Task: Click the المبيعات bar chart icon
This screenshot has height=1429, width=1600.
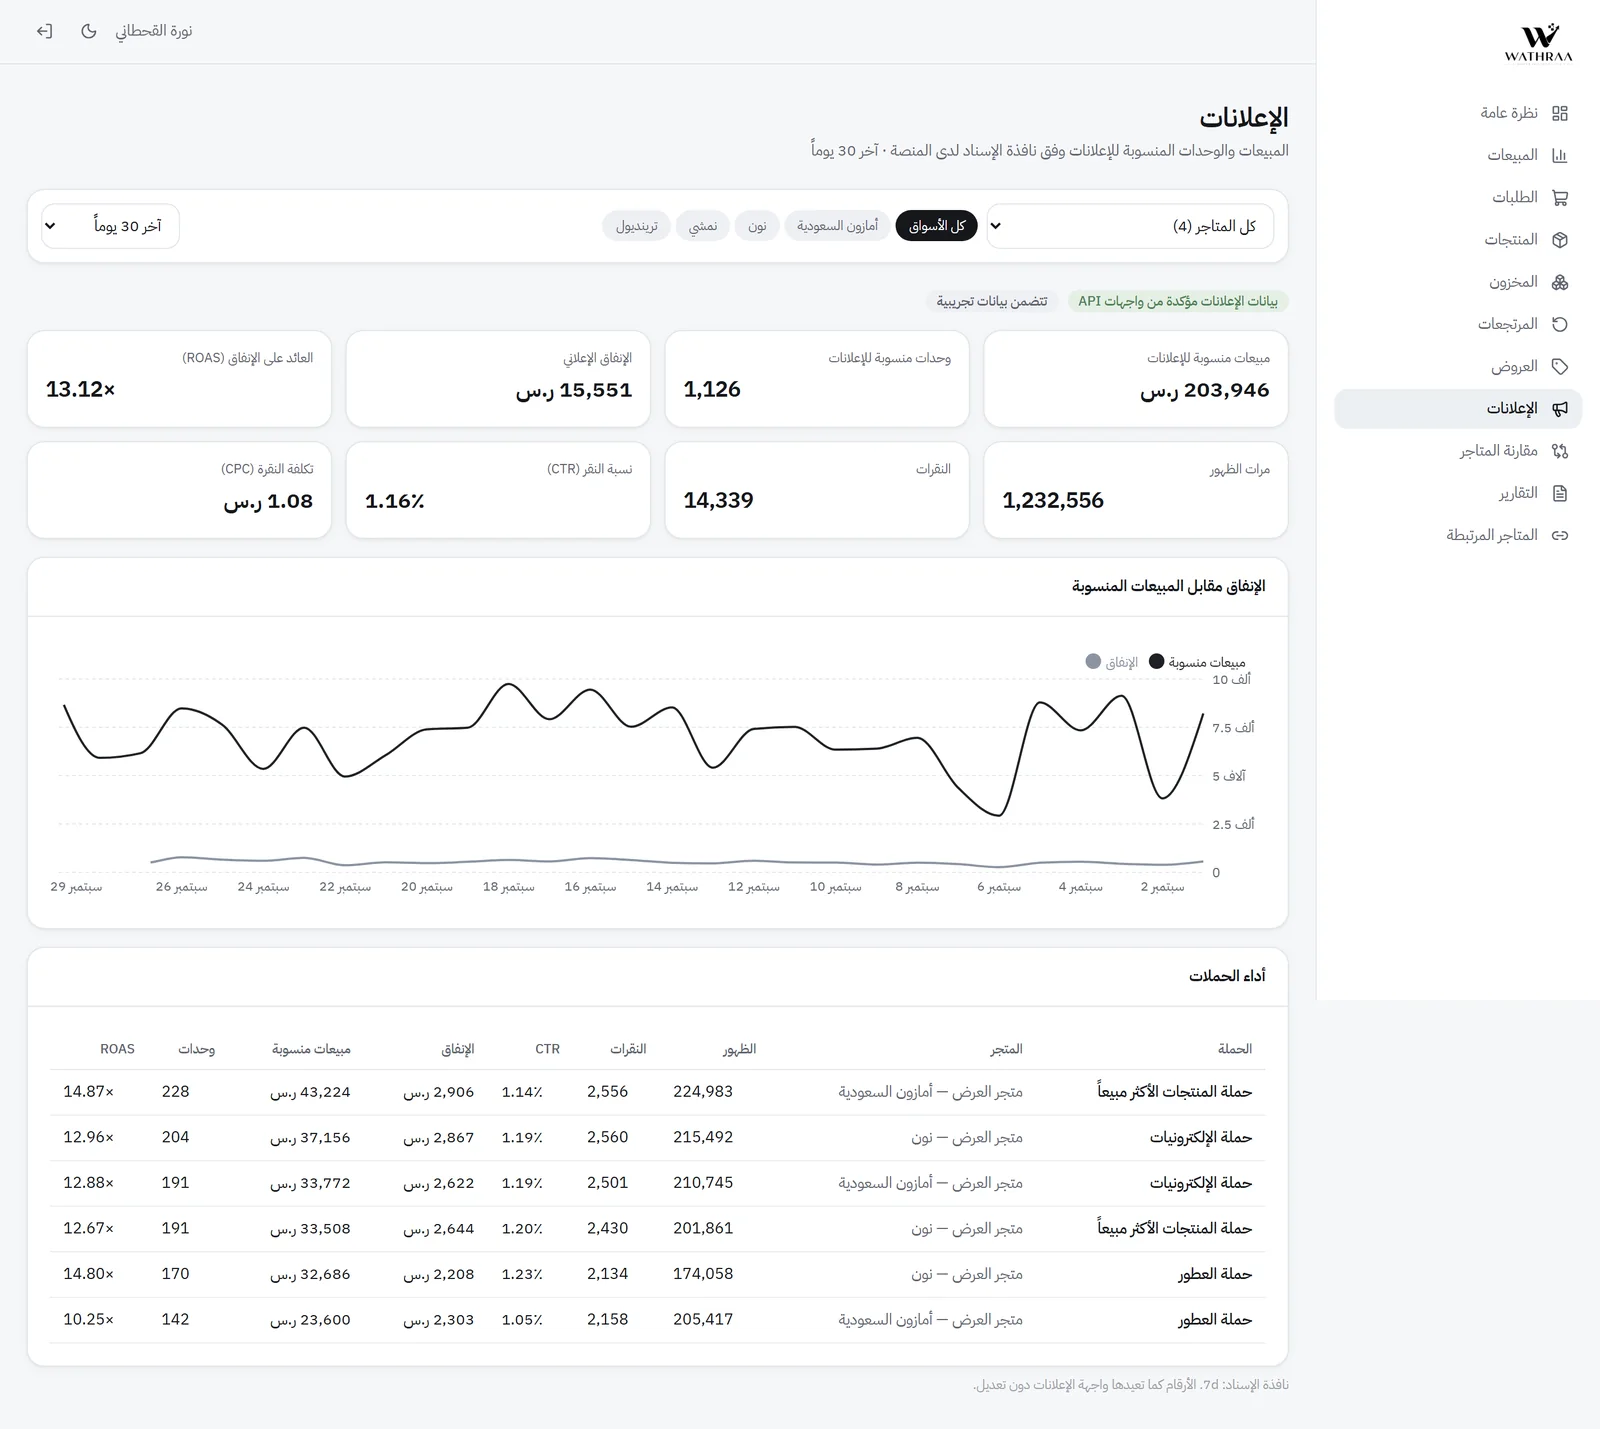Action: [1560, 155]
